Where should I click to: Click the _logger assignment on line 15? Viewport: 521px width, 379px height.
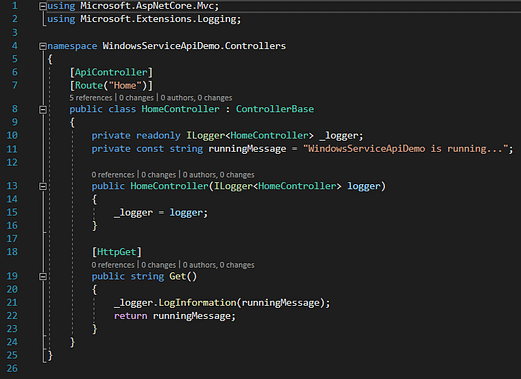click(x=133, y=213)
